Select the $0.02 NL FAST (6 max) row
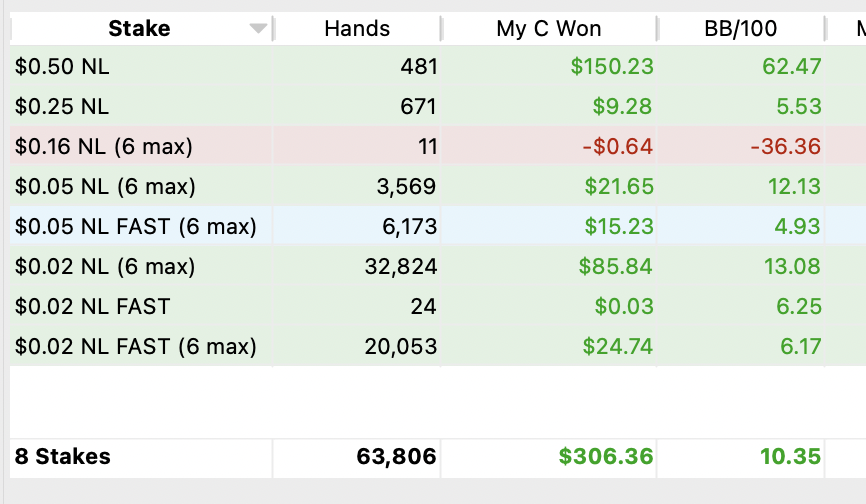This screenshot has width=866, height=504. 438,346
